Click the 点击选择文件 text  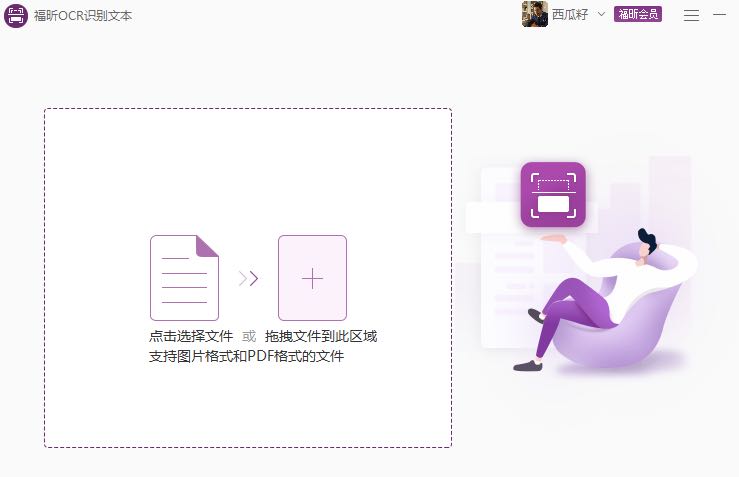pos(191,336)
